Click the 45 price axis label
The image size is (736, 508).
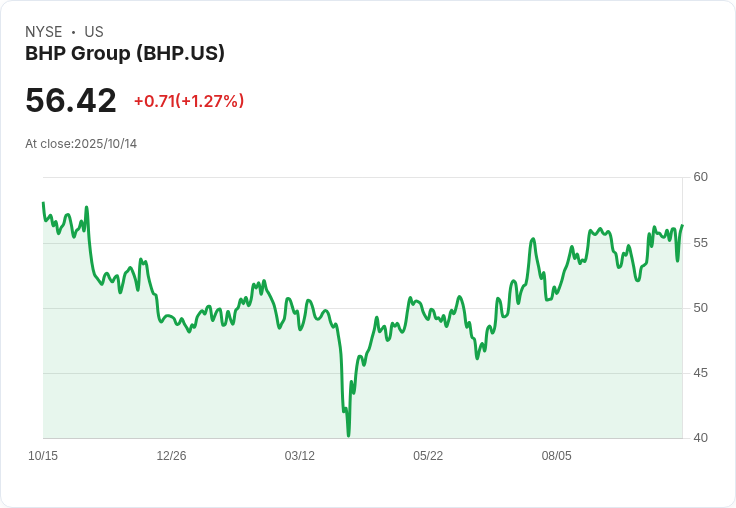[x=701, y=373]
